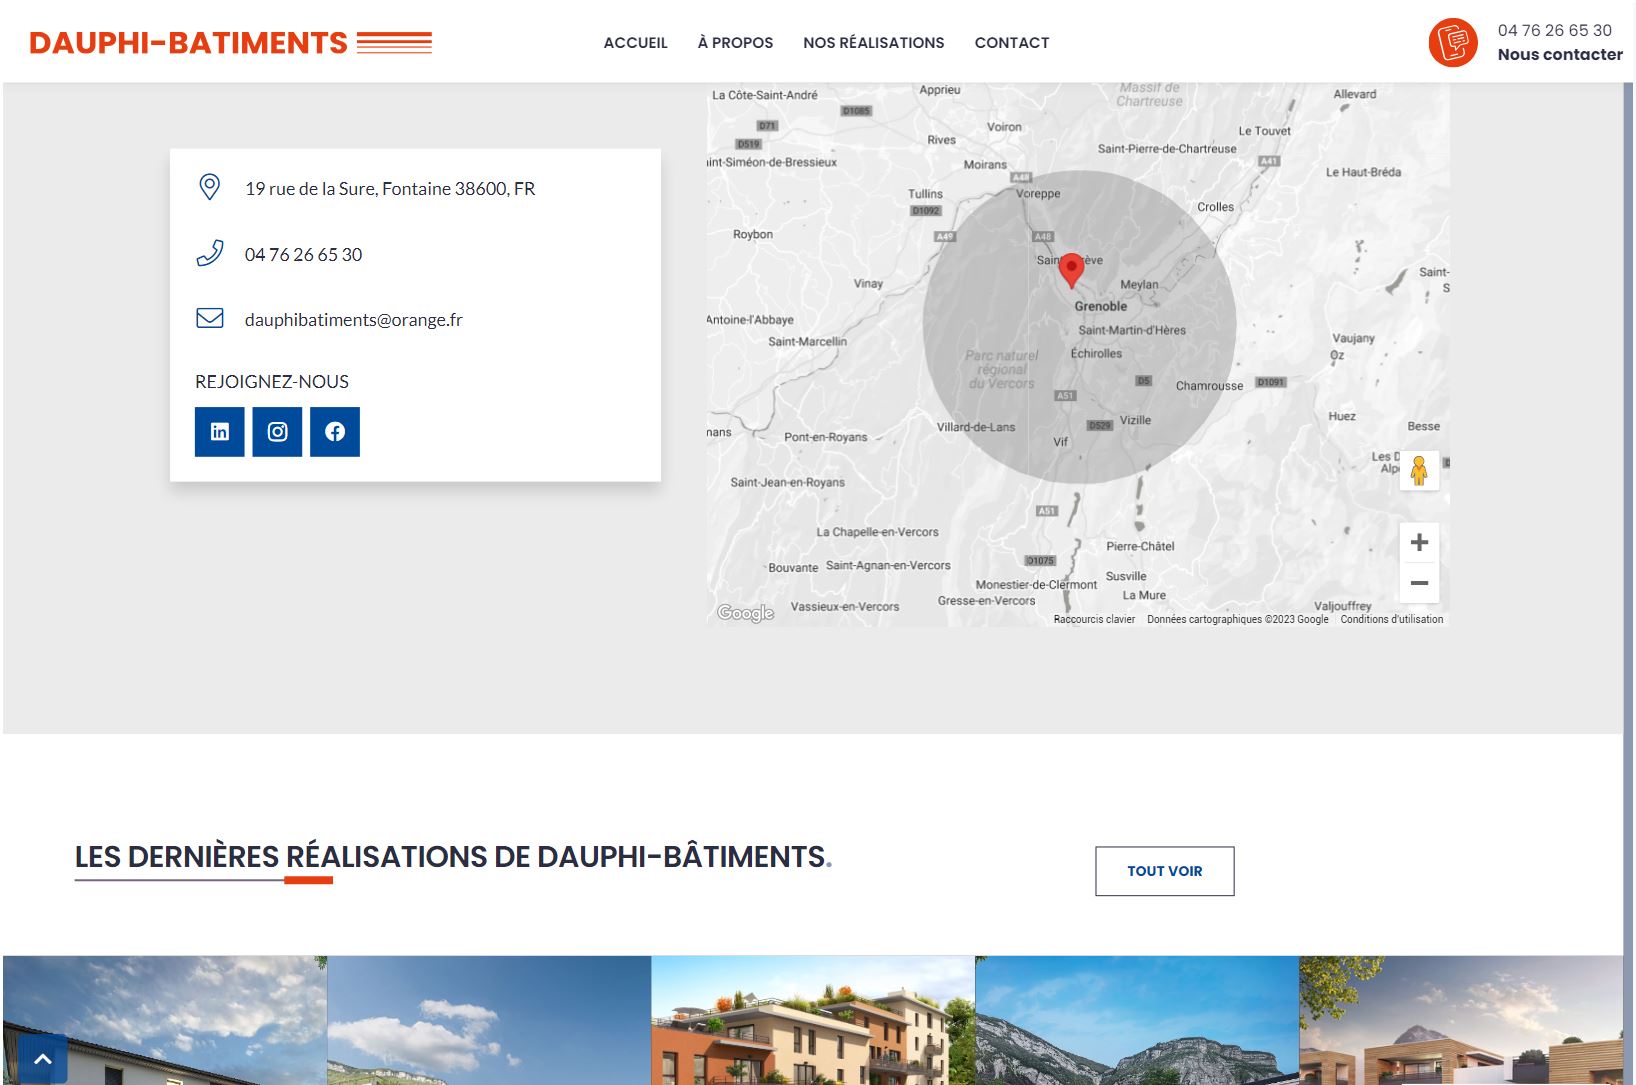Open the wooden-clad house thumbnail

coord(1461,1020)
